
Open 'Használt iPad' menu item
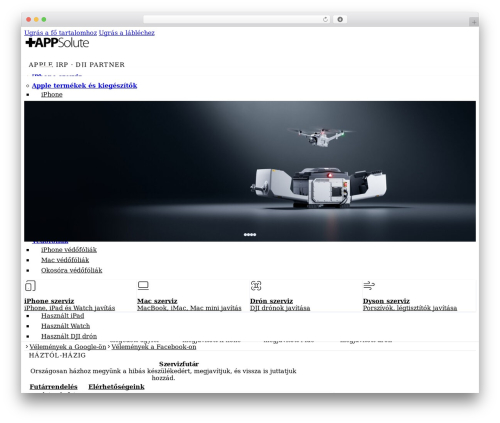(63, 316)
